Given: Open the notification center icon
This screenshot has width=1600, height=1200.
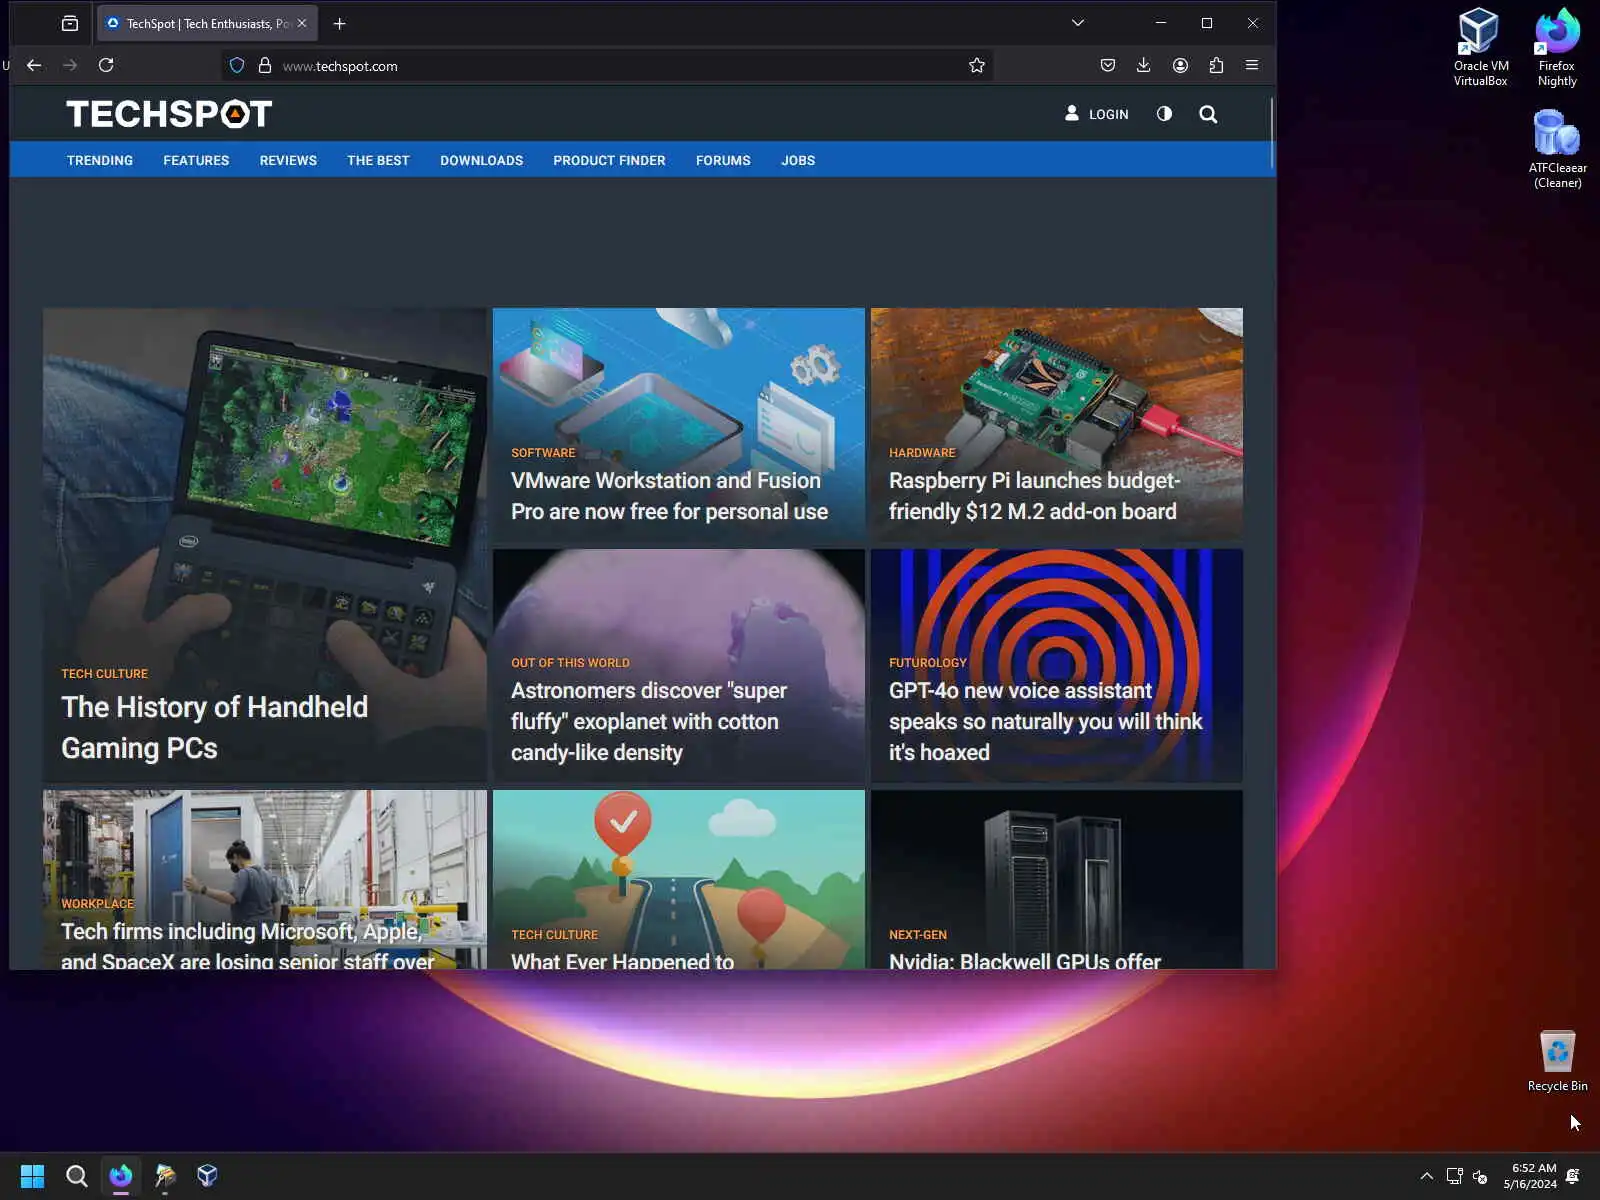Looking at the screenshot, I should [1573, 1176].
